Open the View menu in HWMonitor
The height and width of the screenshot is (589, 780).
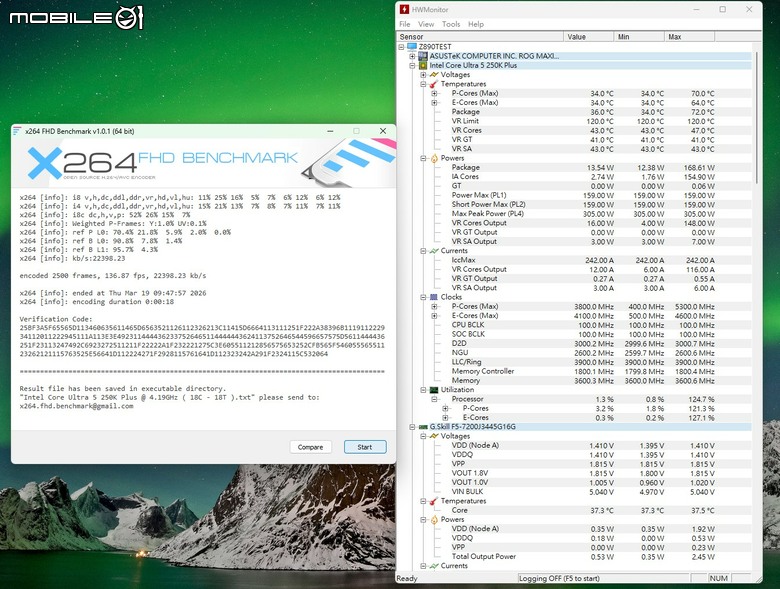coord(426,24)
